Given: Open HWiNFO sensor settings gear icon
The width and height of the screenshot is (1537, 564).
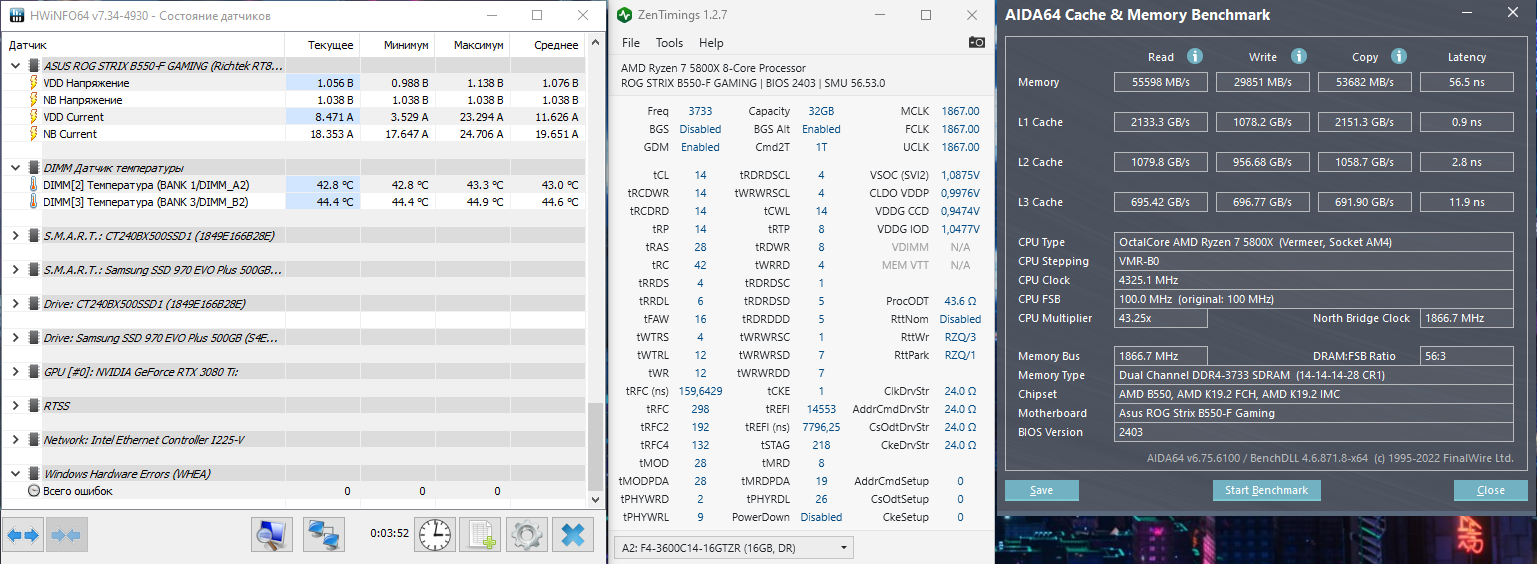Looking at the screenshot, I should pyautogui.click(x=527, y=535).
